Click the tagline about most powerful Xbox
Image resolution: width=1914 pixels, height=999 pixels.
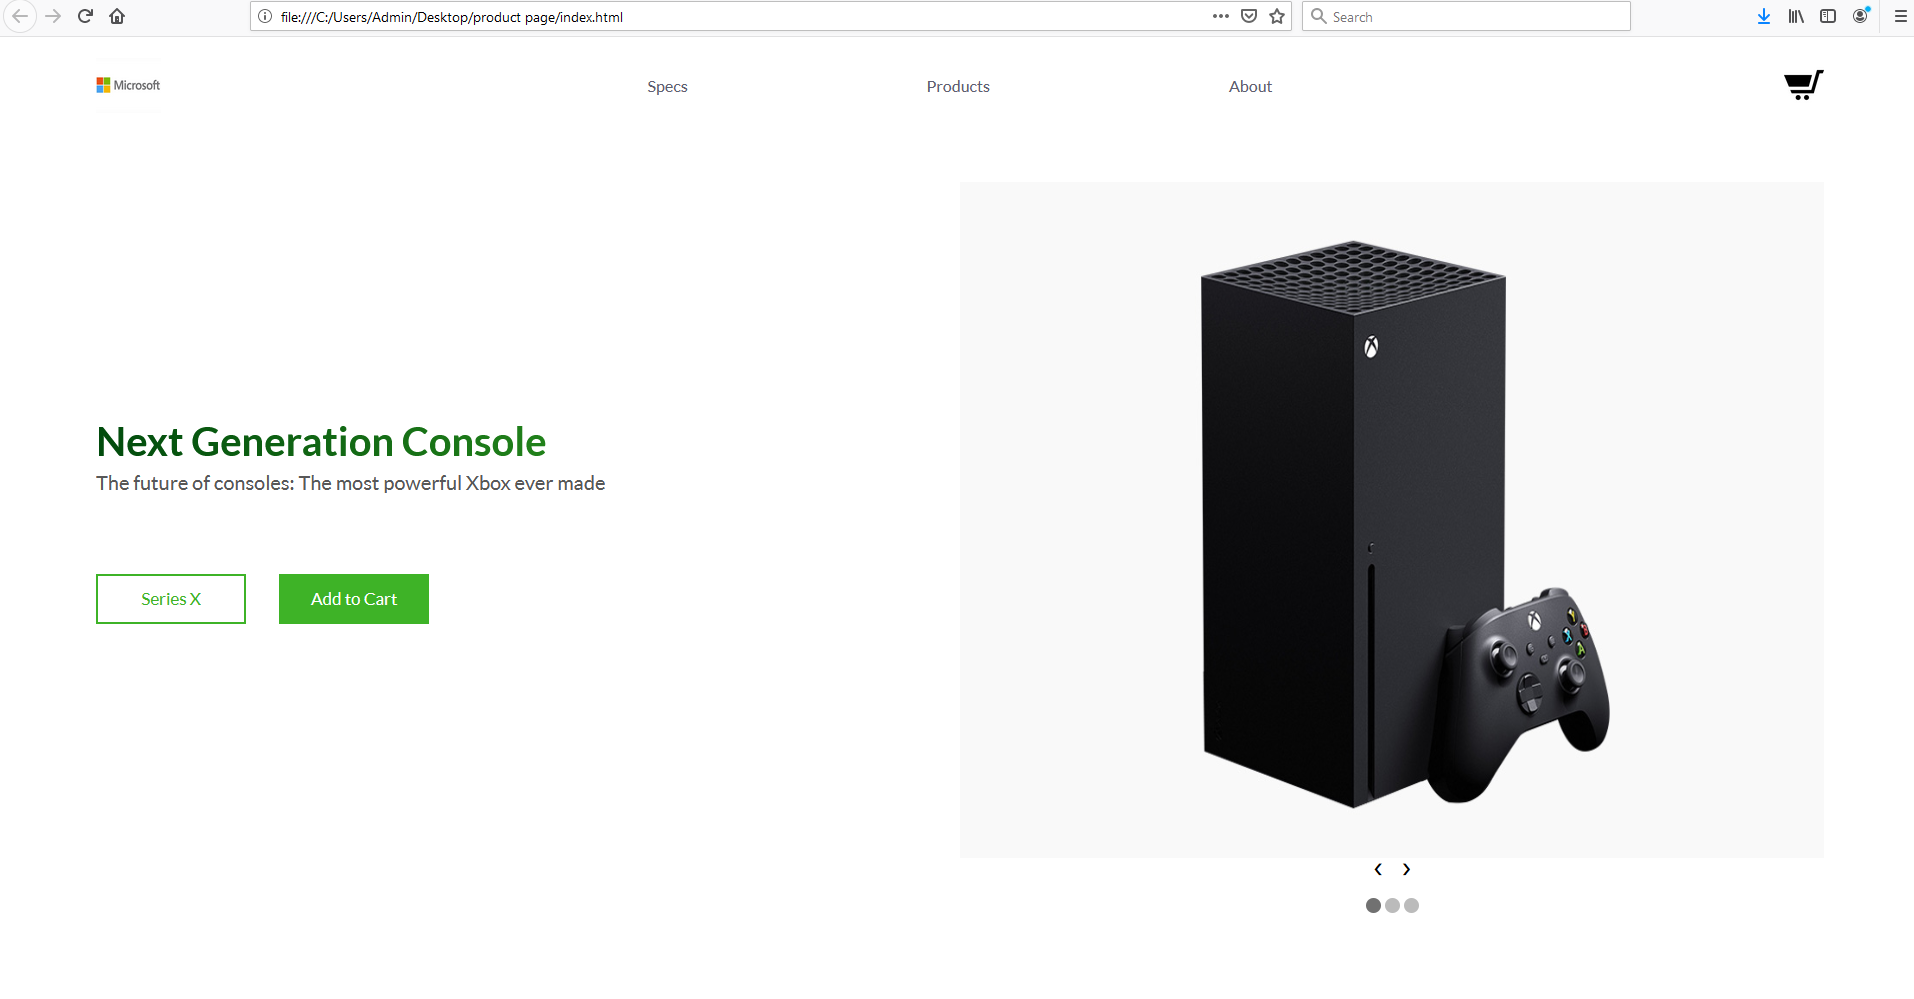pyautogui.click(x=351, y=483)
